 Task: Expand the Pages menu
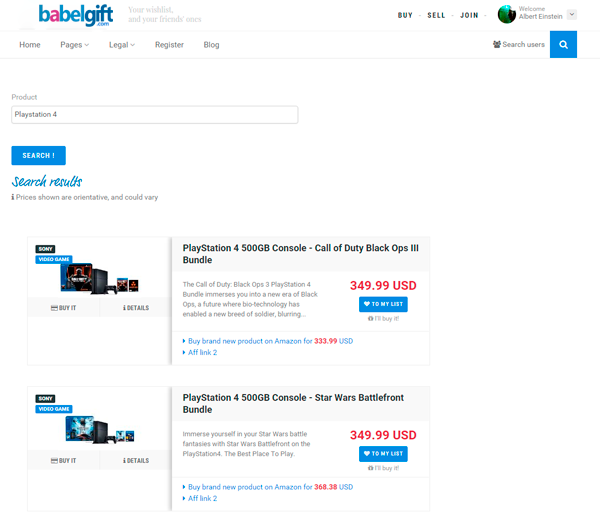tap(75, 45)
